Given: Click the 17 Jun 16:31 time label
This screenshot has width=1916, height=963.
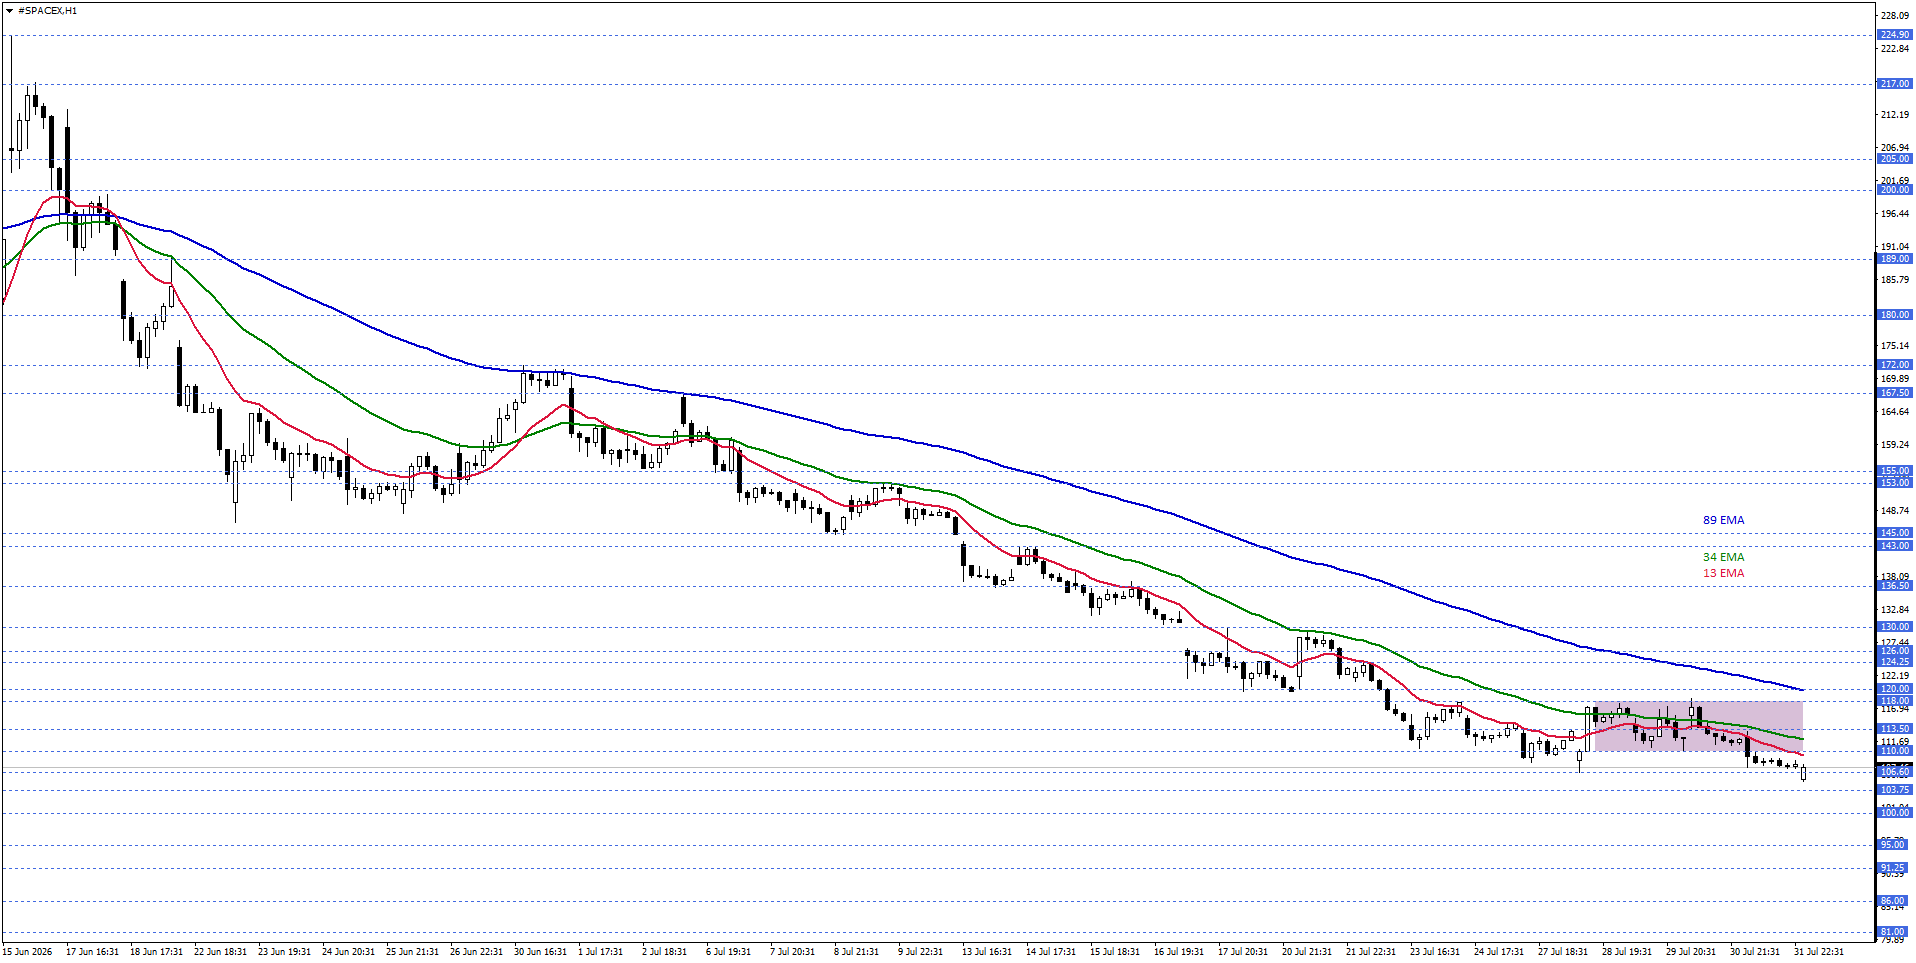Looking at the screenshot, I should pyautogui.click(x=92, y=952).
